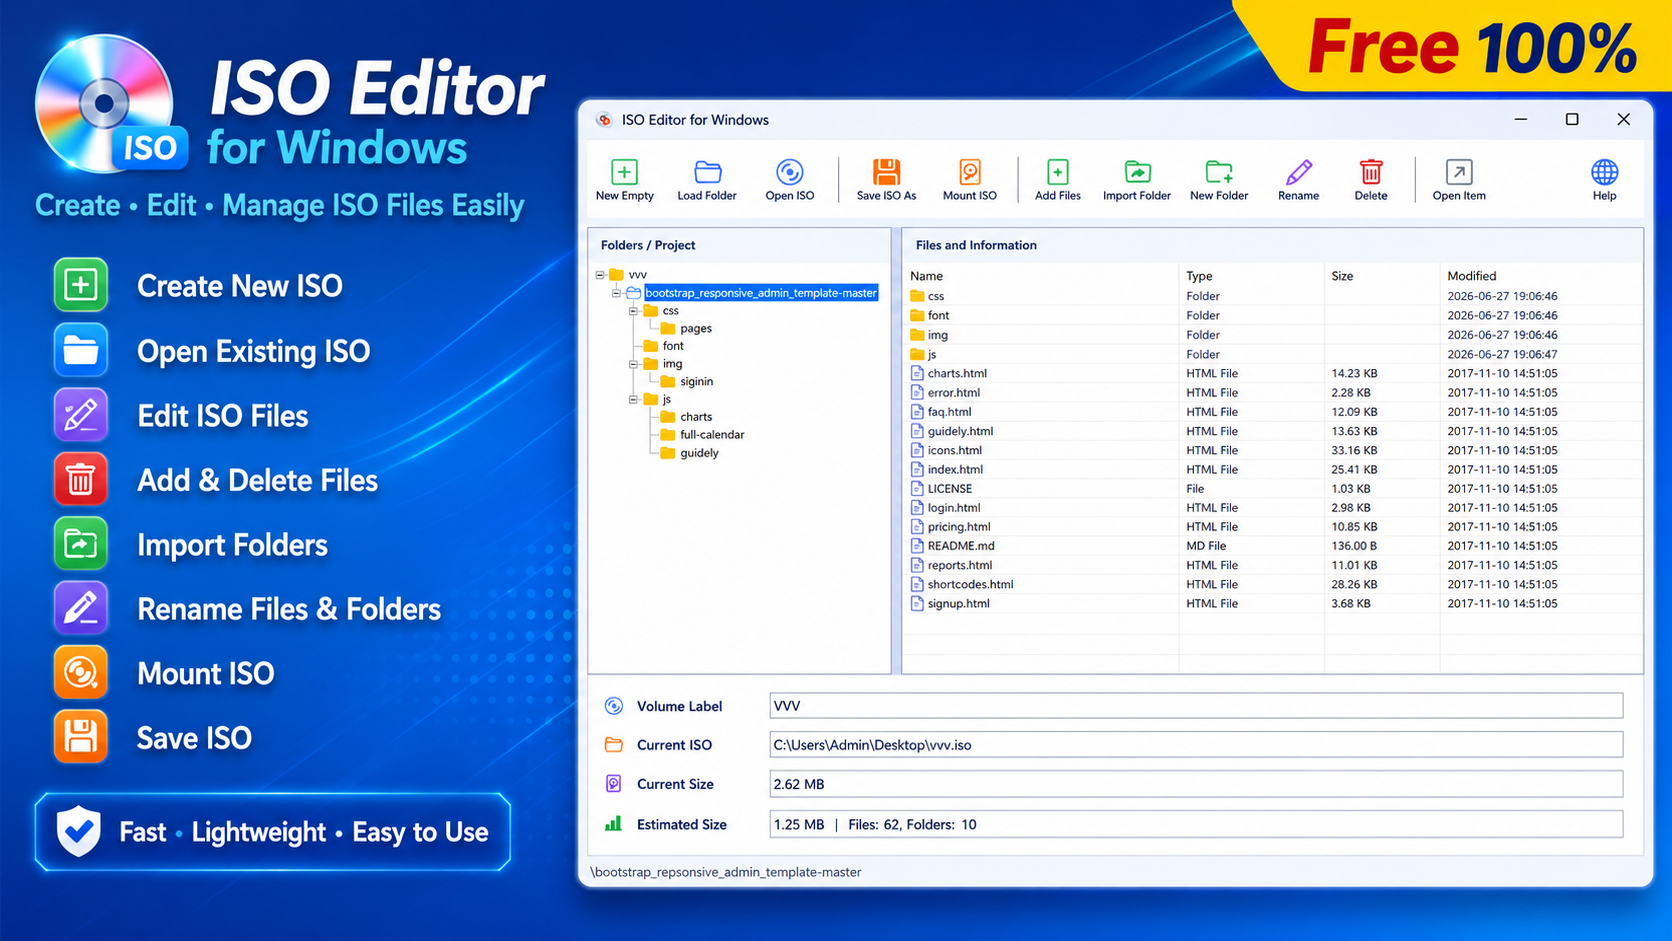The image size is (1672, 941).
Task: Collapse the img tree folder
Action: pyautogui.click(x=633, y=364)
